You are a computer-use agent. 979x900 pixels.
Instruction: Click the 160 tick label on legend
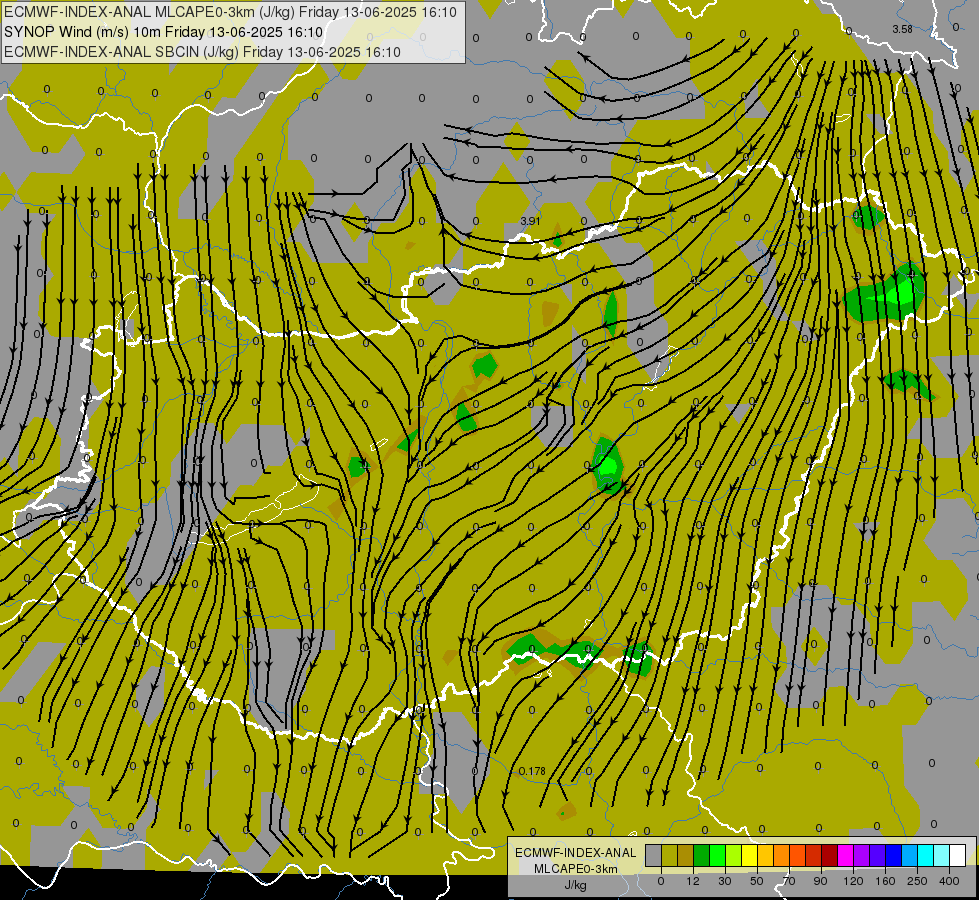885,881
